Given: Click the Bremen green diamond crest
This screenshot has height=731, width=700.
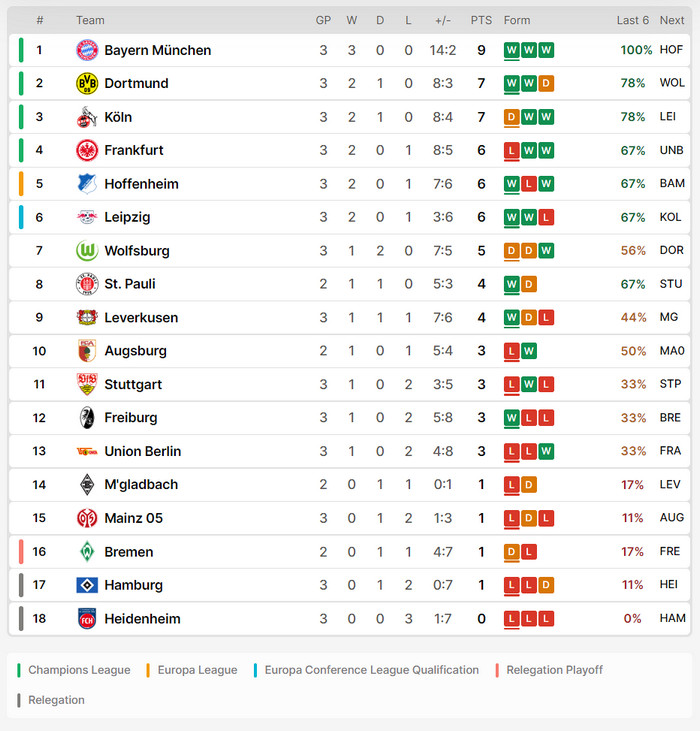Looking at the screenshot, I should tap(87, 552).
